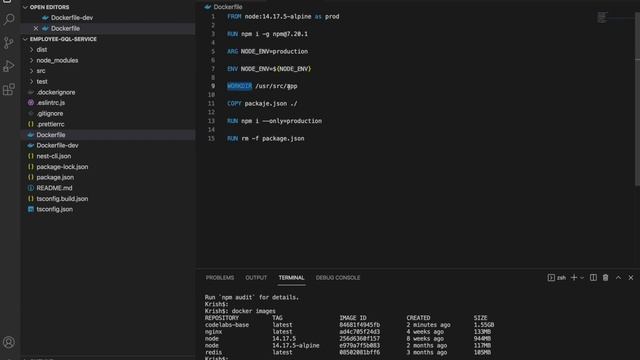Viewport: 640px width, 360px height.
Task: Open the Search view in activity bar
Action: click(x=9, y=19)
